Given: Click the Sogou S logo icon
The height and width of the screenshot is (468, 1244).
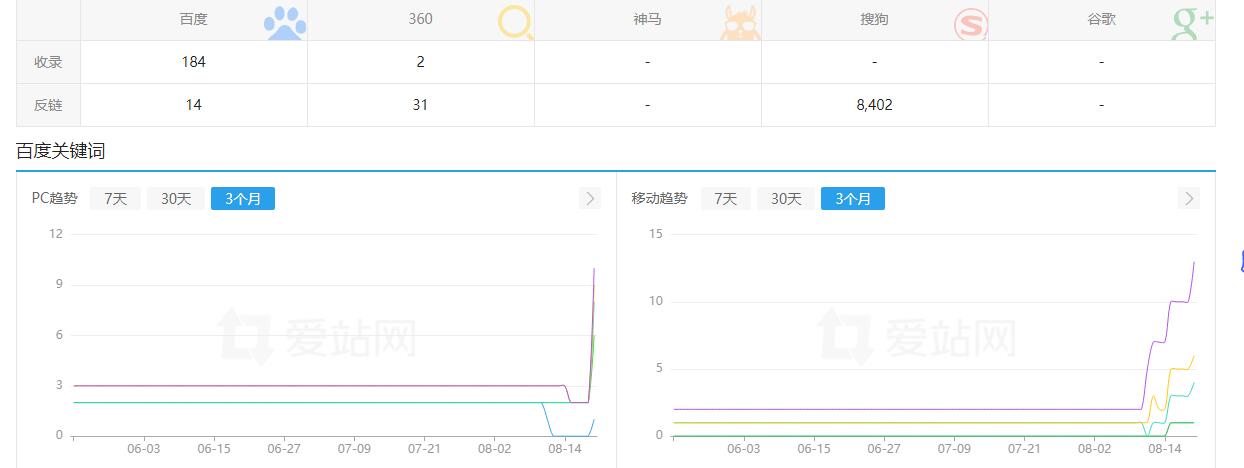Looking at the screenshot, I should click(970, 25).
